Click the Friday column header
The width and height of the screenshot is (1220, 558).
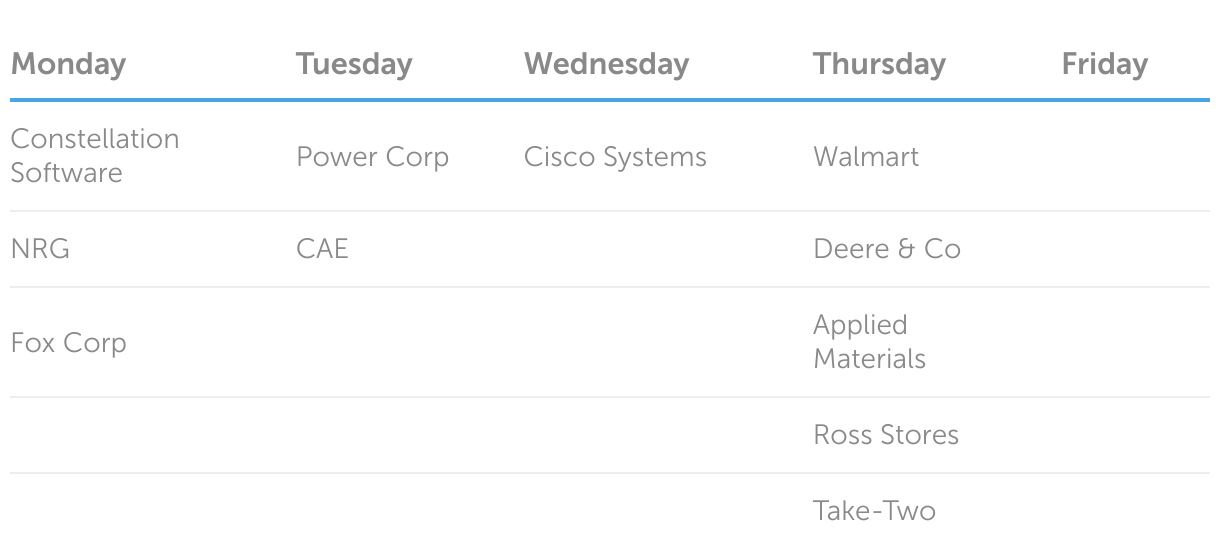point(1104,64)
